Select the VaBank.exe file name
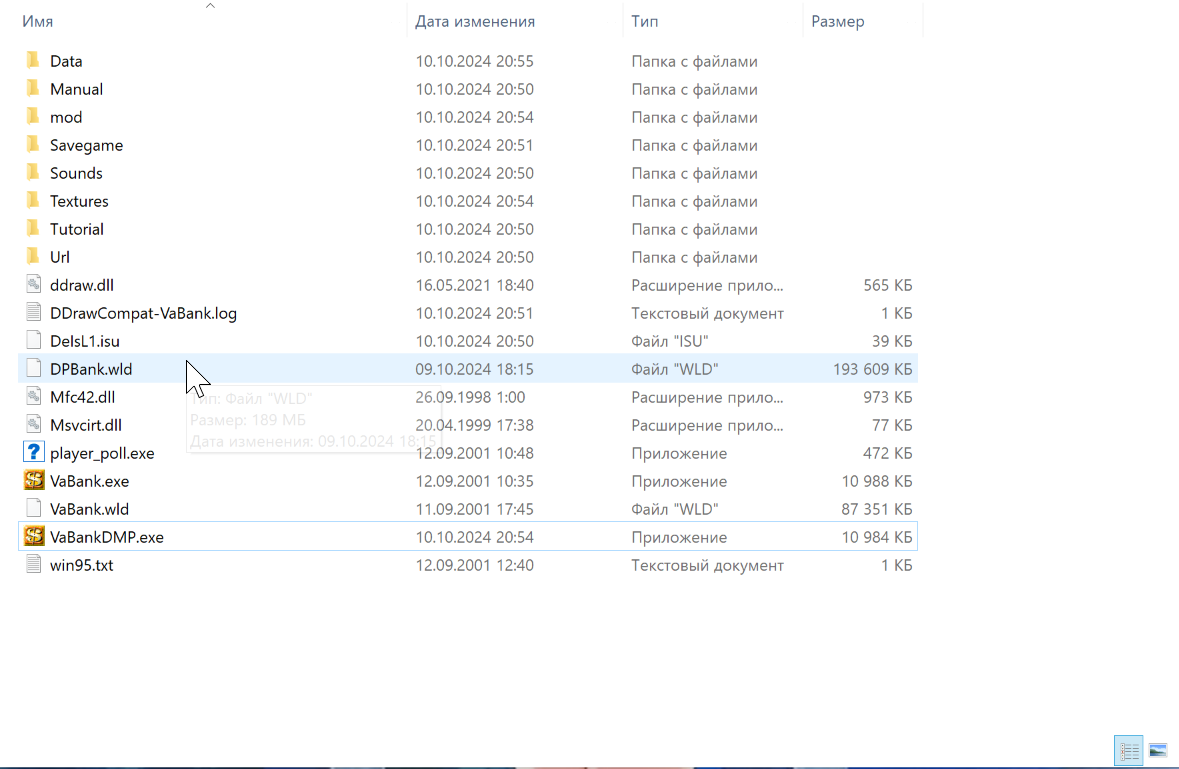Screen dimensions: 1179x769 89,481
